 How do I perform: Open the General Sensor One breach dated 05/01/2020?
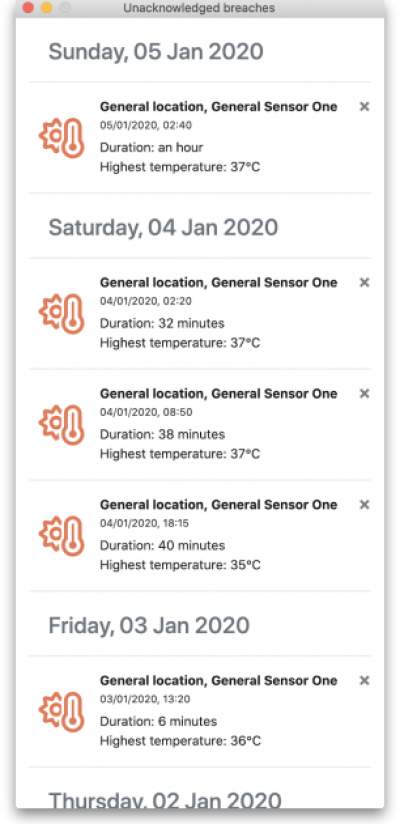tap(219, 107)
